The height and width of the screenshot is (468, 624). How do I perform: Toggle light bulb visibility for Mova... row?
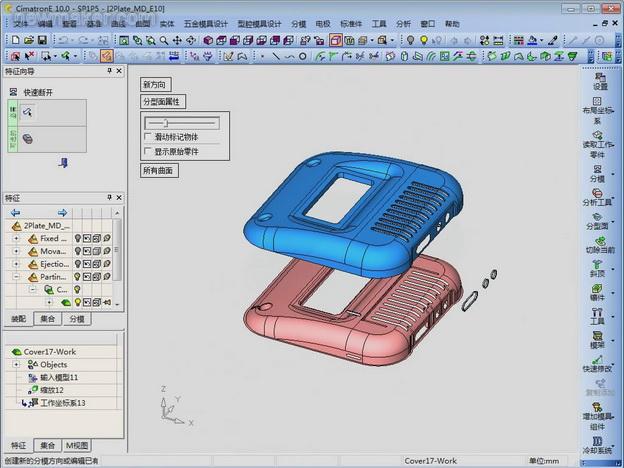click(x=78, y=251)
